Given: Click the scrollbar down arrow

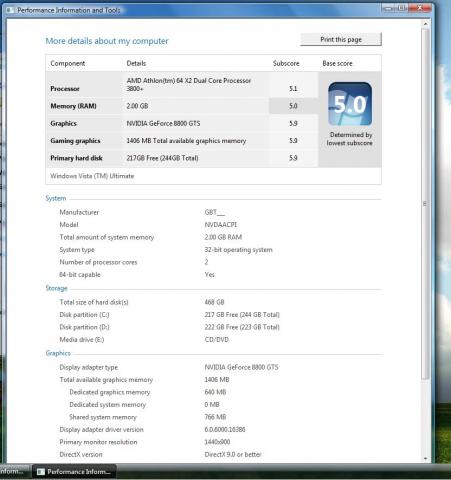Looking at the screenshot, I should [x=425, y=459].
